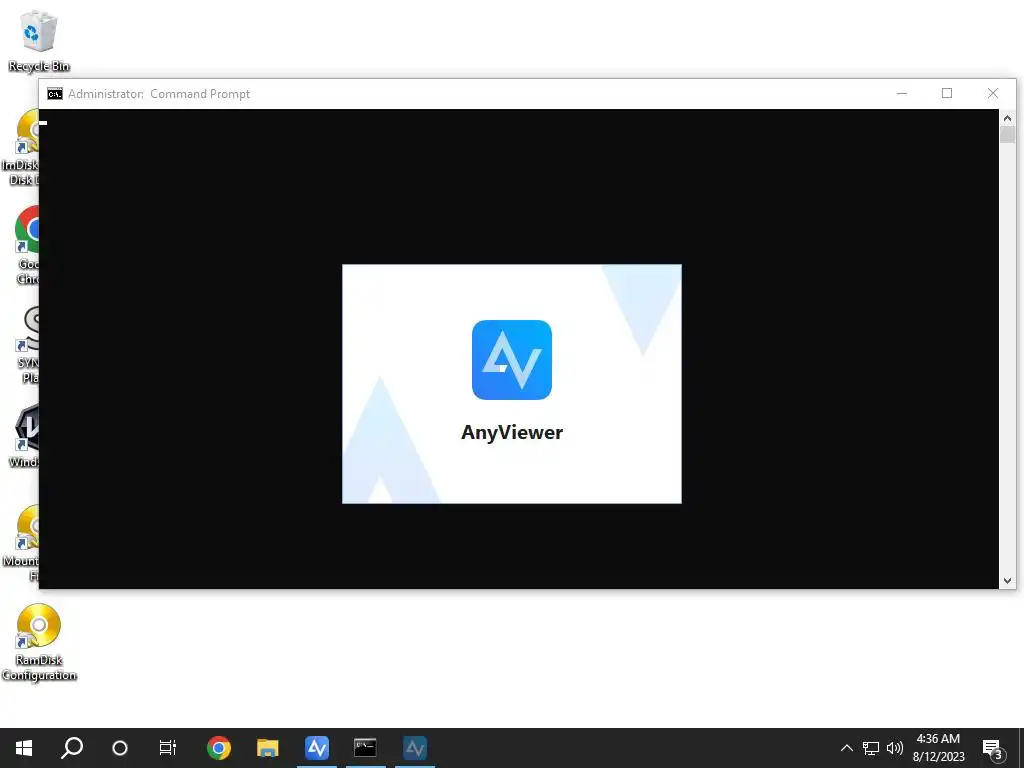Maximize the Command Prompt window
The width and height of the screenshot is (1024, 768).
(947, 93)
